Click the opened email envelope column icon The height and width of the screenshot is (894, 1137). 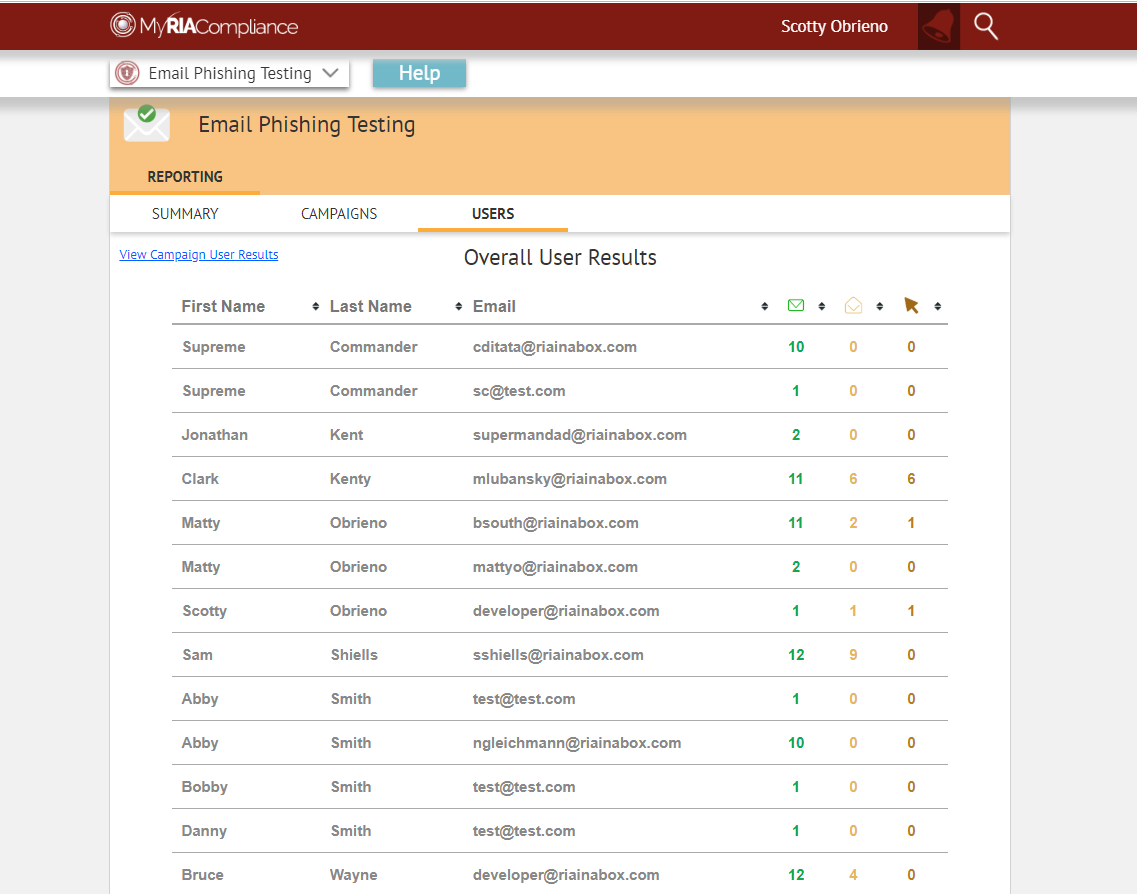(853, 306)
